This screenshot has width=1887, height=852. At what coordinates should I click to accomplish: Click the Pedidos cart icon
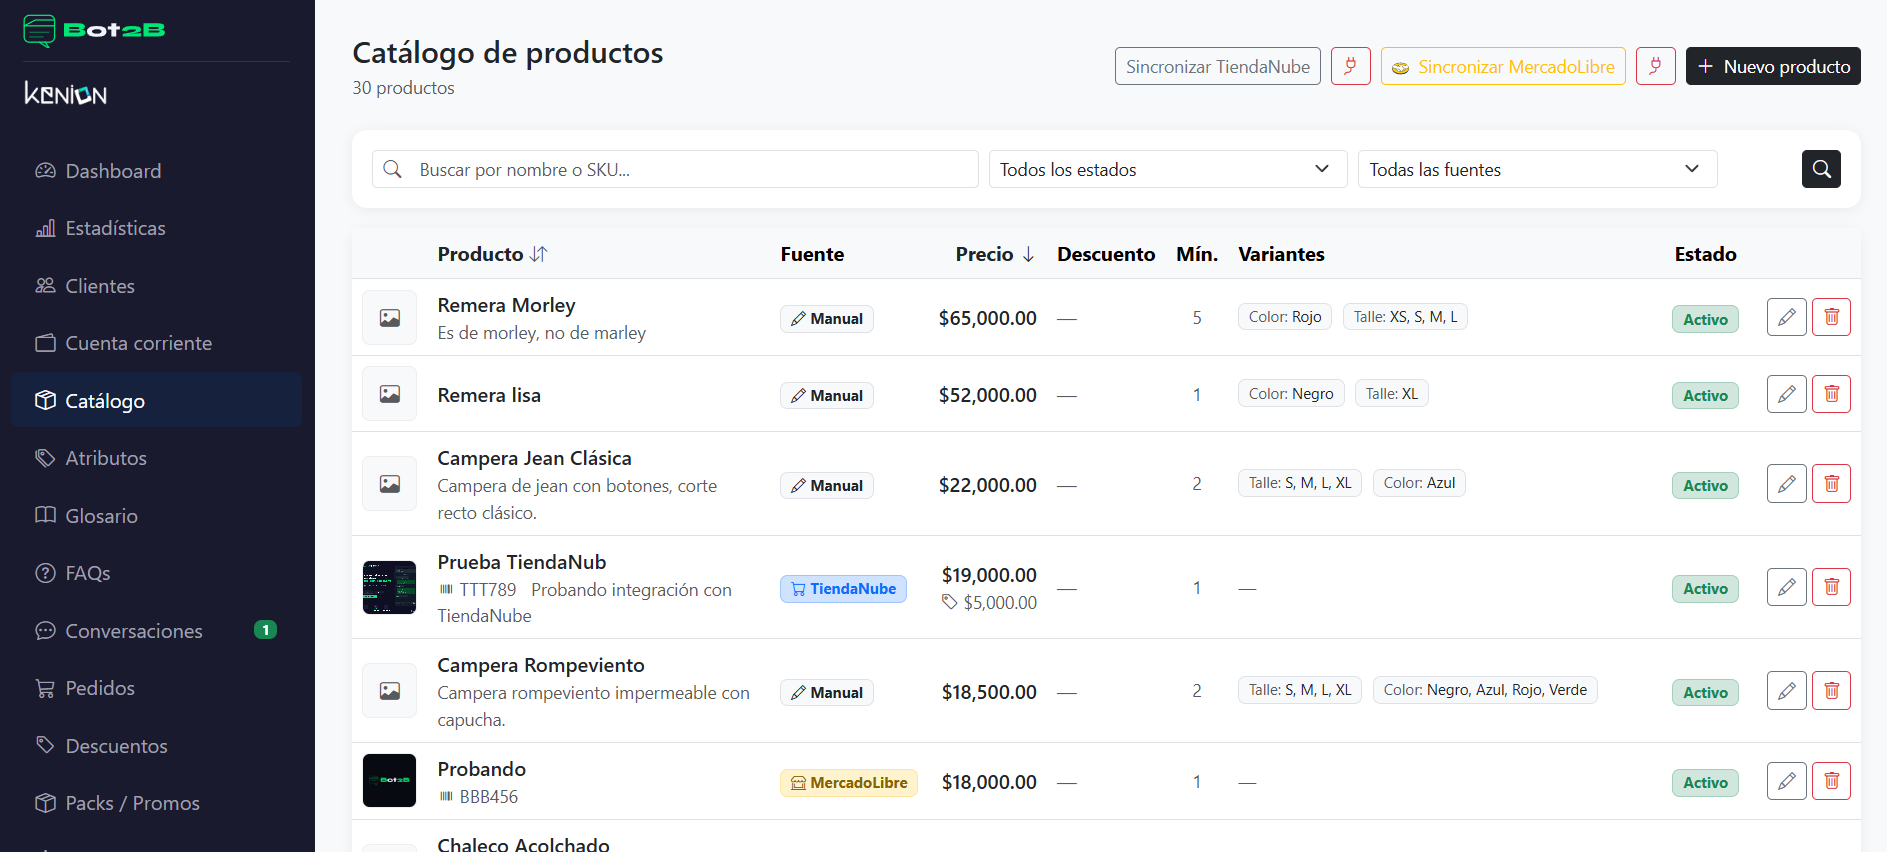[x=45, y=688]
